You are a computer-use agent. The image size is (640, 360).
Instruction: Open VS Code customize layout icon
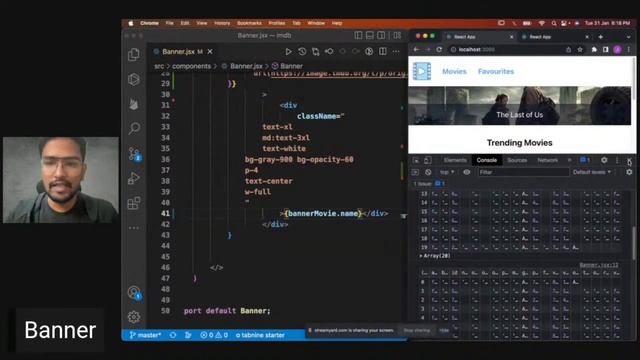(397, 36)
